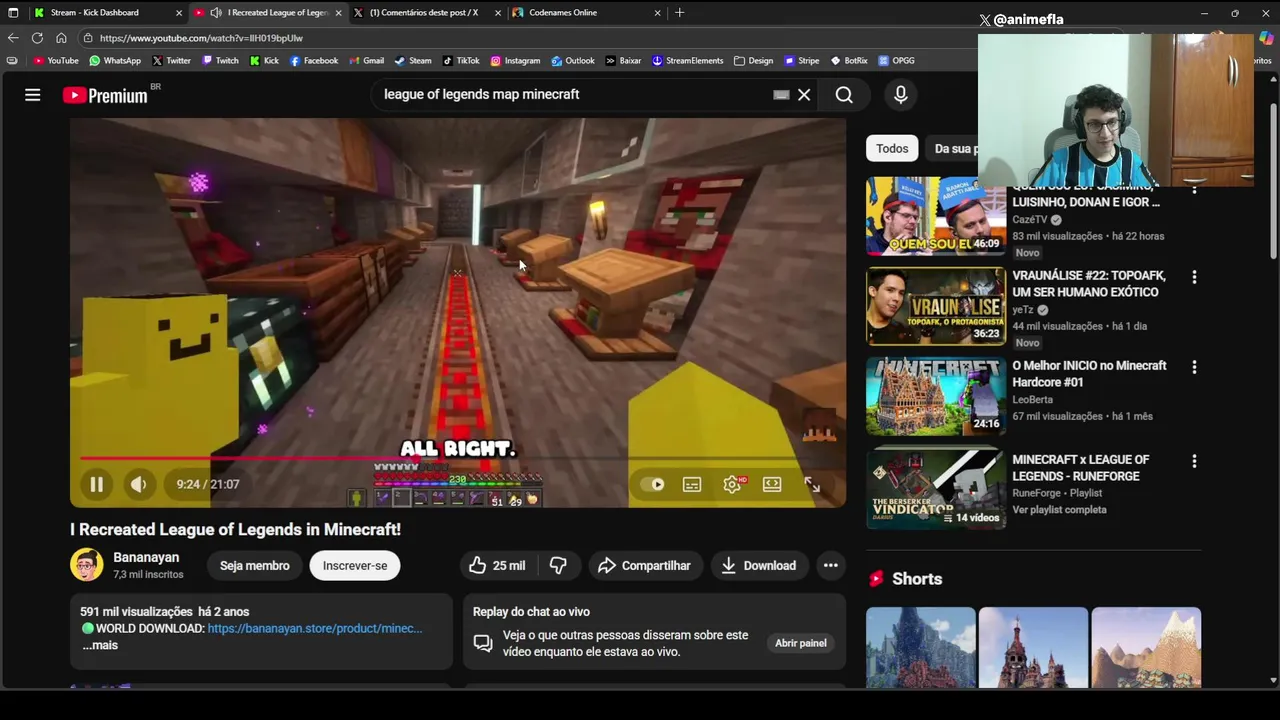Screen dimensions: 1280x720
Task: Open a new browser tab
Action: pos(680,13)
